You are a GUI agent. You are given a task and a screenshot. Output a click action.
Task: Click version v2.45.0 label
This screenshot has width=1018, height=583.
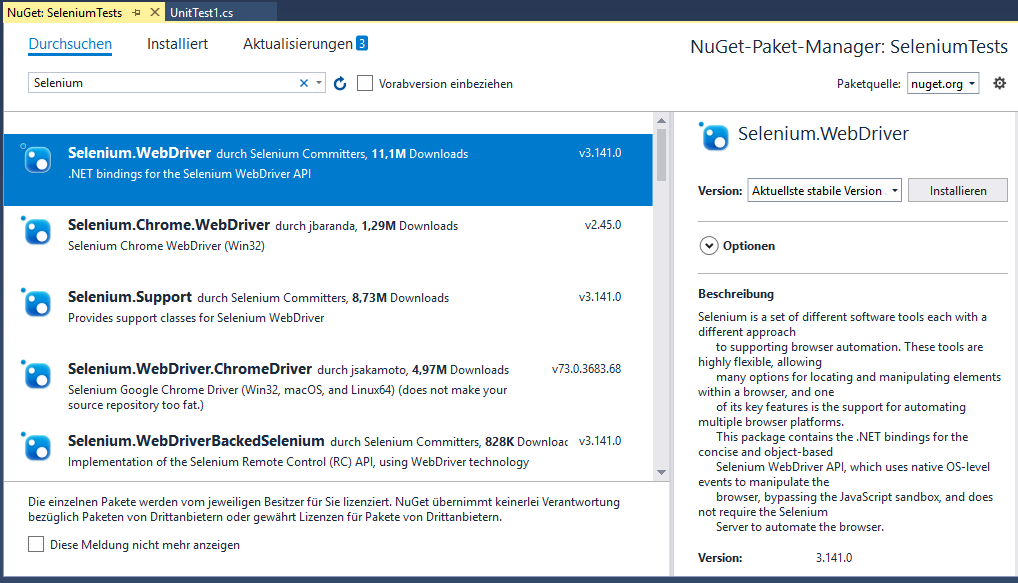coord(602,225)
